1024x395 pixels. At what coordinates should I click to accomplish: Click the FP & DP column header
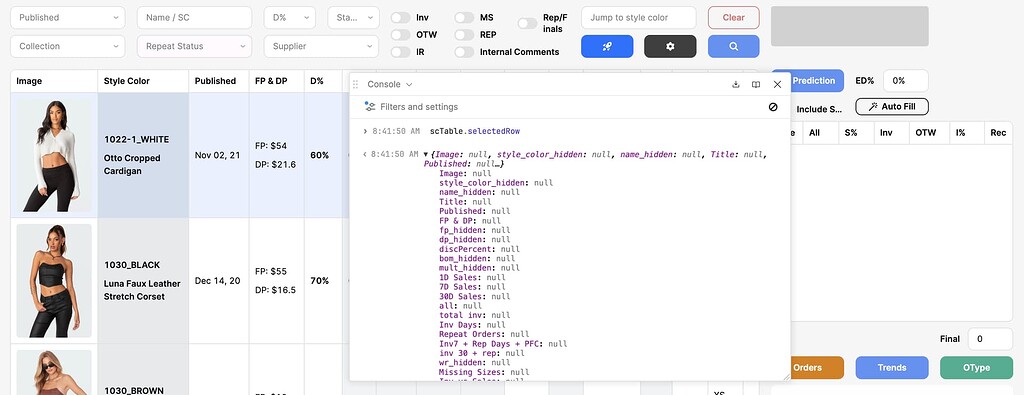(x=276, y=81)
